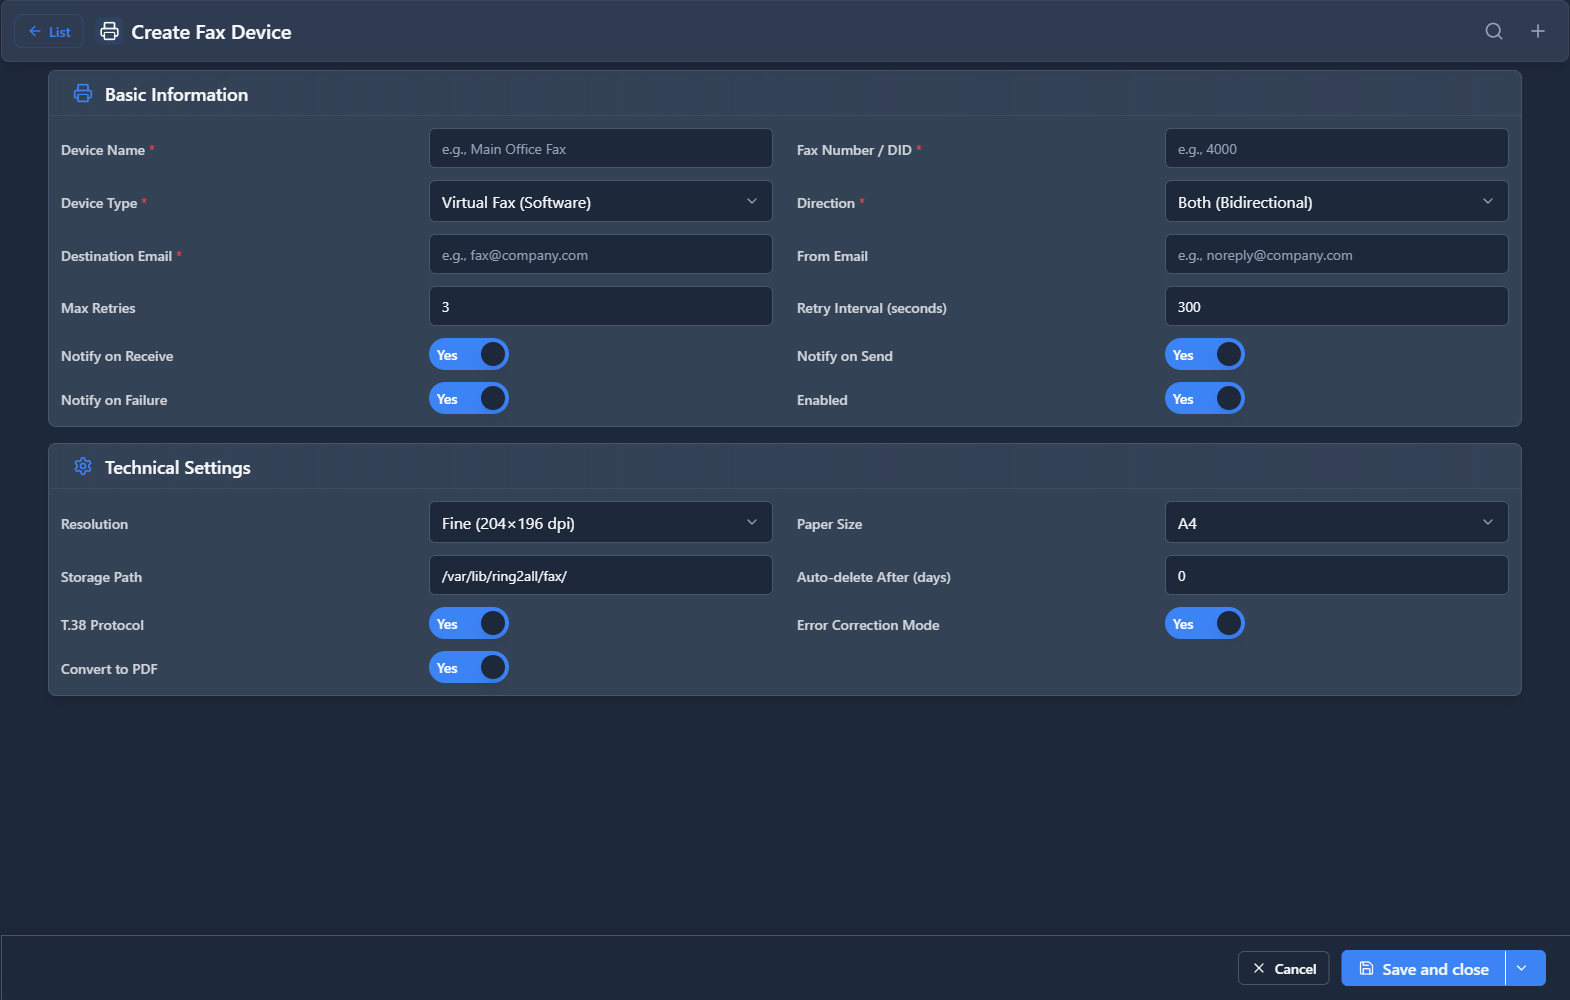Click the plus icon in top bar
Screen dimensions: 1570x1000
point(1537,31)
